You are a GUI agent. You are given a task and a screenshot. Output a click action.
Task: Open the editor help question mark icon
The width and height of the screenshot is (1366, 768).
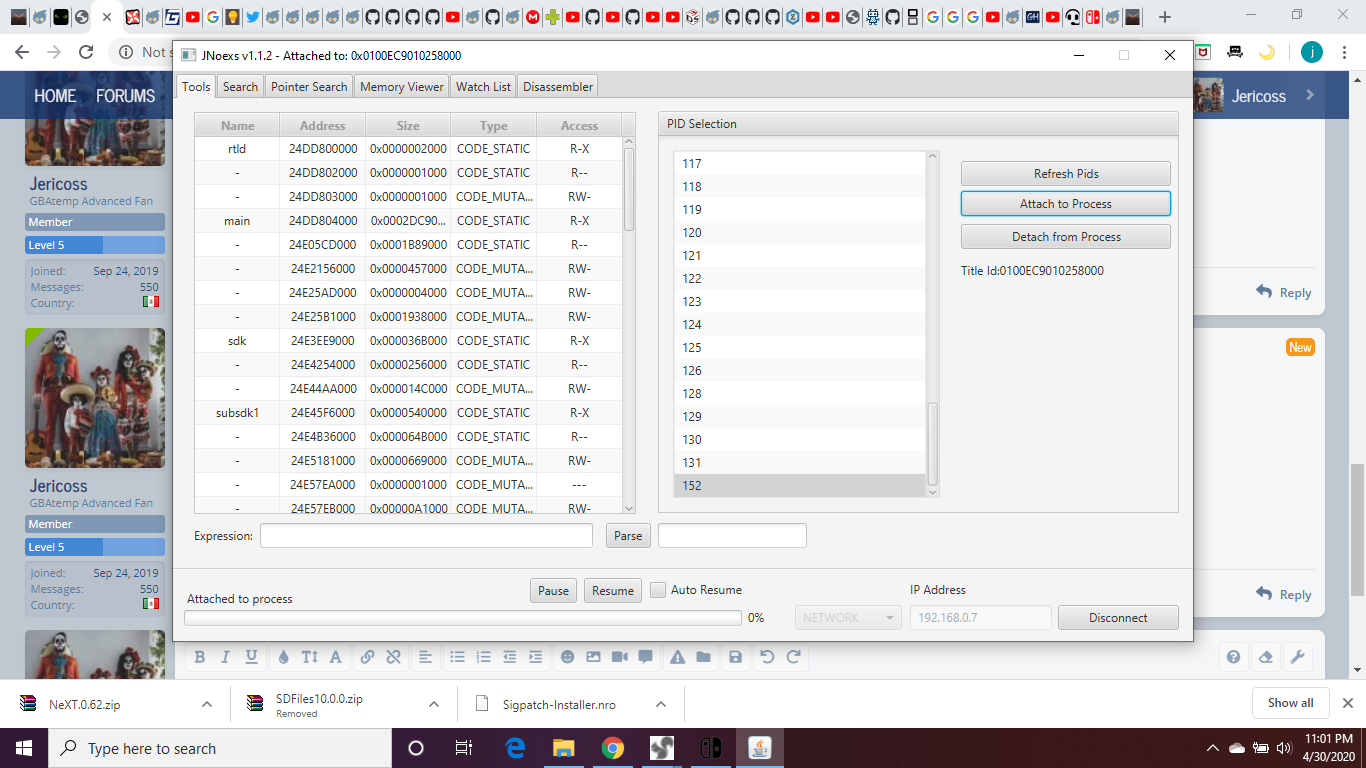tap(1233, 657)
